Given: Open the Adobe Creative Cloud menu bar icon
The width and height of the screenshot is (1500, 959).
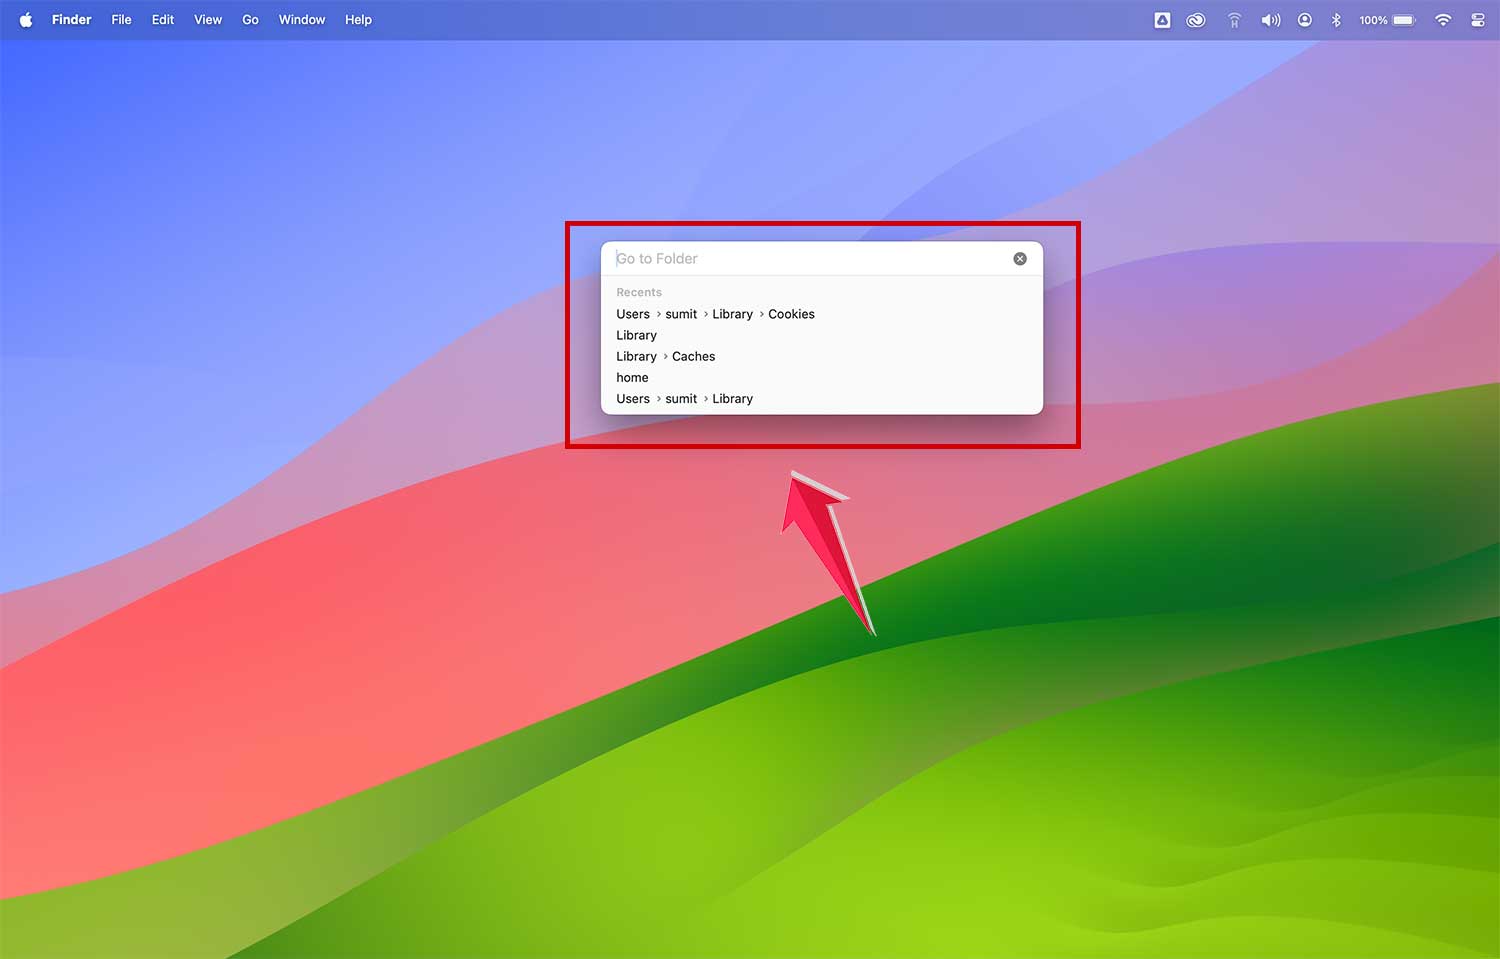Looking at the screenshot, I should click(x=1195, y=19).
